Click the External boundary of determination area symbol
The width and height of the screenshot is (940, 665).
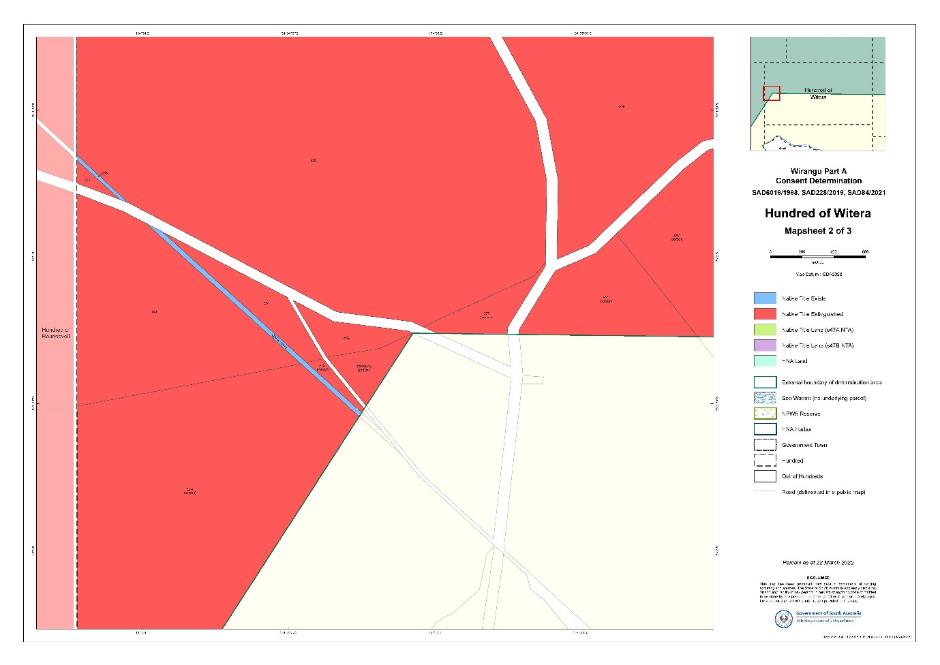pos(765,382)
